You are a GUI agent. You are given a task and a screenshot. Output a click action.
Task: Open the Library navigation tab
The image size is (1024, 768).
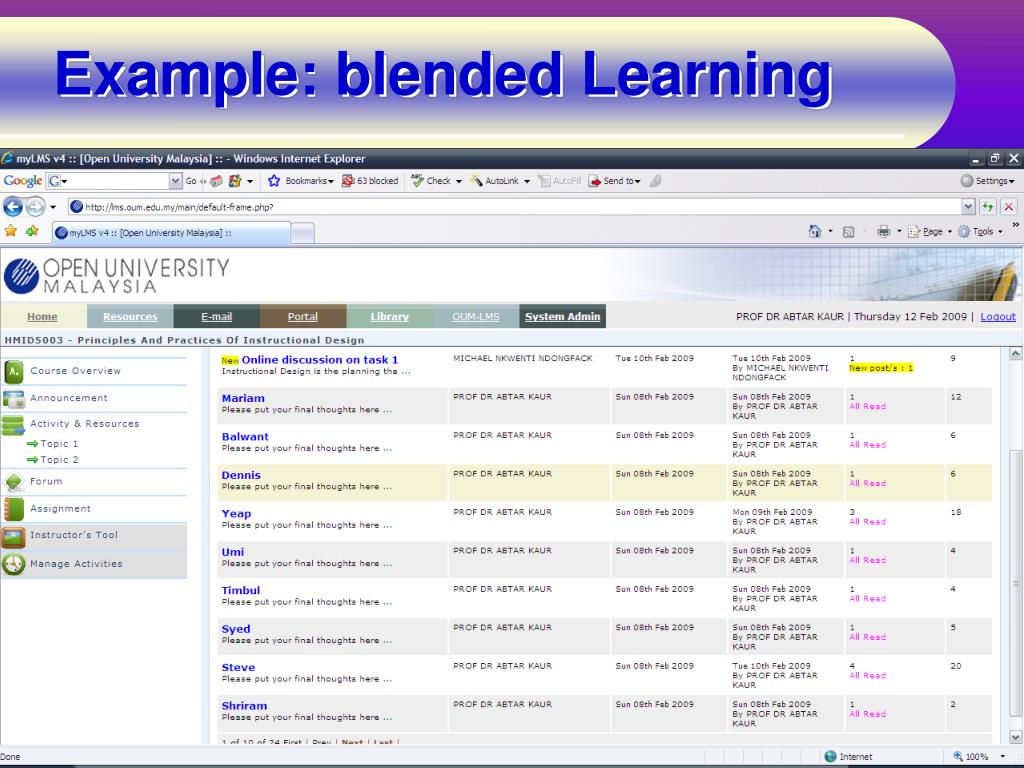point(389,316)
